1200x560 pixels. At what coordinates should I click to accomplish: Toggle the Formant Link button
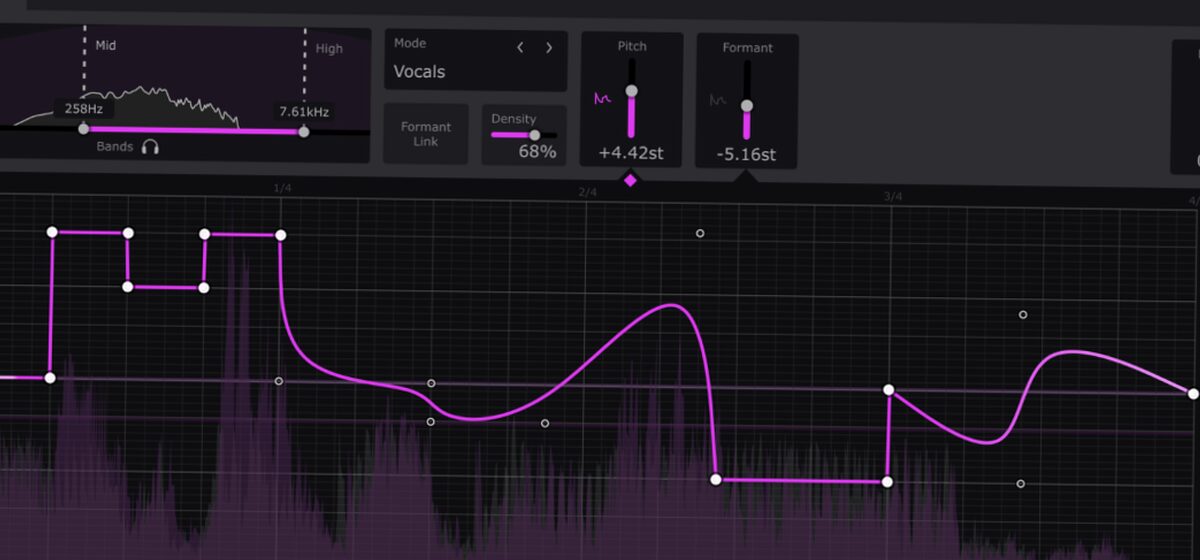425,134
